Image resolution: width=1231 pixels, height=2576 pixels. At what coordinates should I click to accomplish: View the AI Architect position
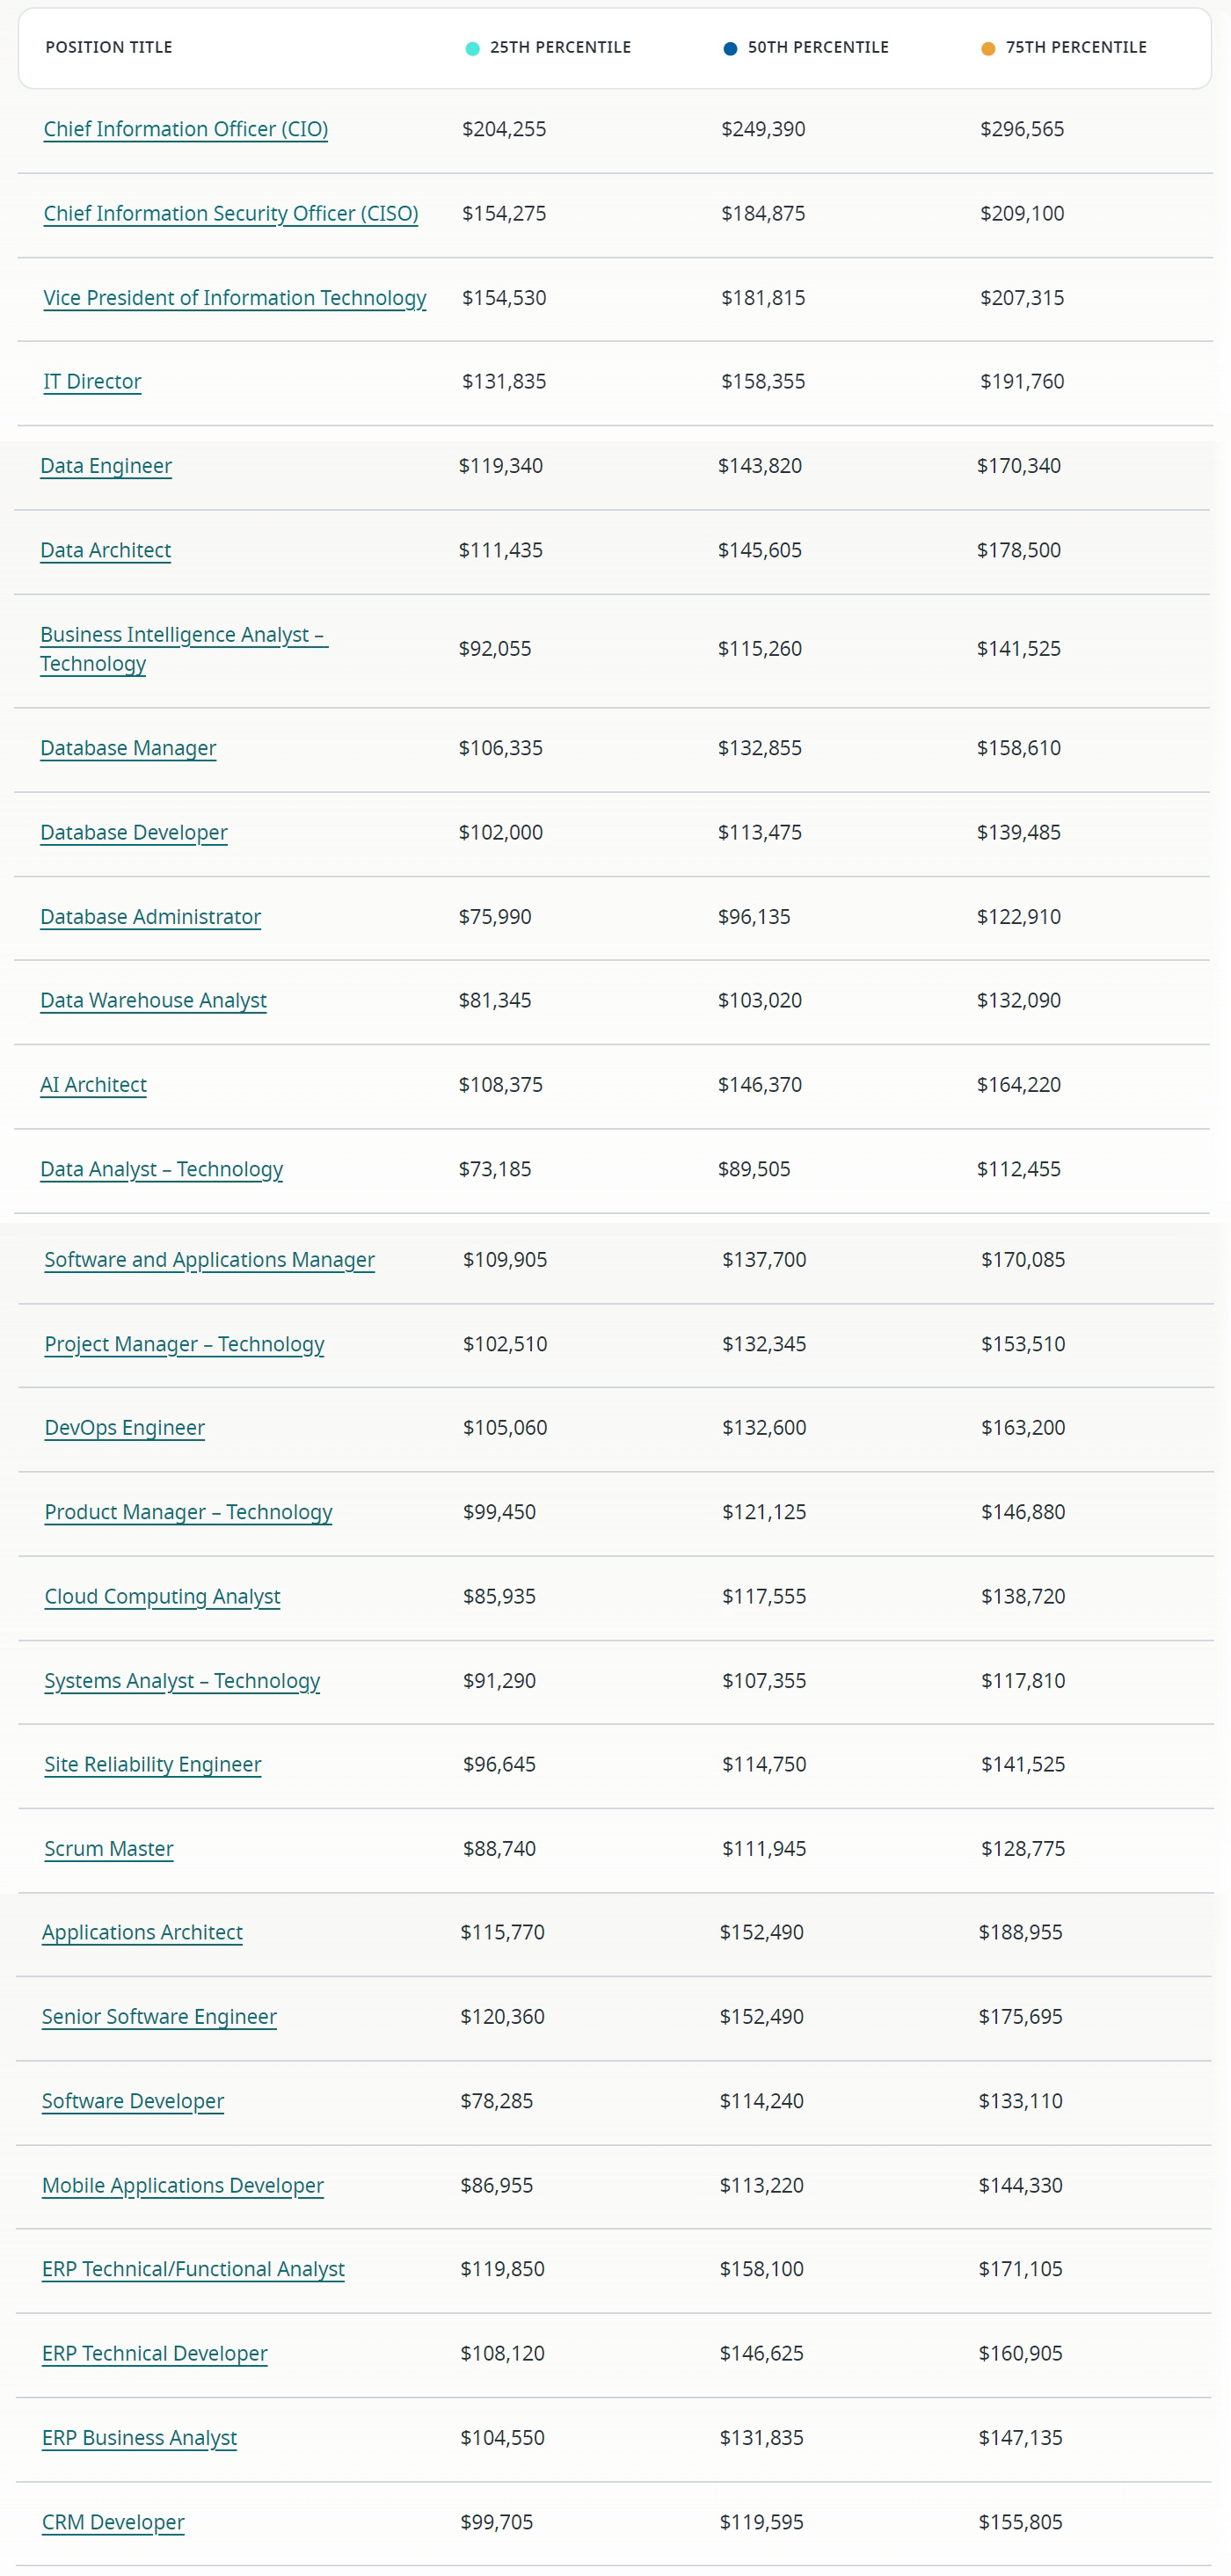click(93, 1084)
